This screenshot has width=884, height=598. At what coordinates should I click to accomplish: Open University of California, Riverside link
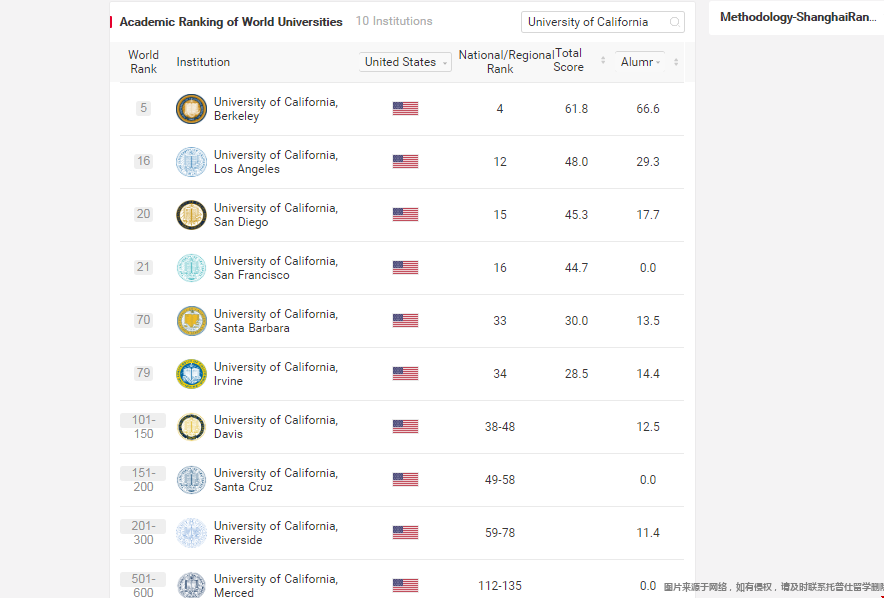click(x=275, y=533)
